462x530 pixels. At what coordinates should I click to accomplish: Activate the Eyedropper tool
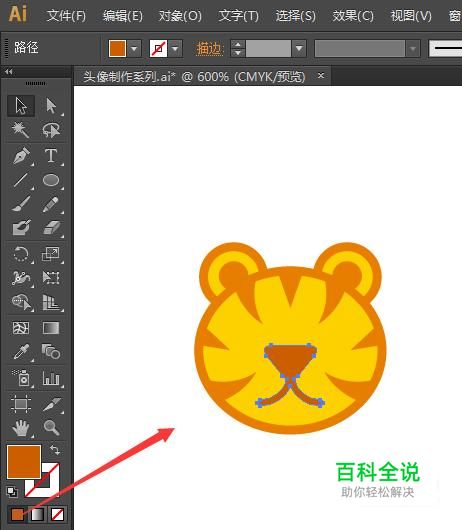pos(21,352)
